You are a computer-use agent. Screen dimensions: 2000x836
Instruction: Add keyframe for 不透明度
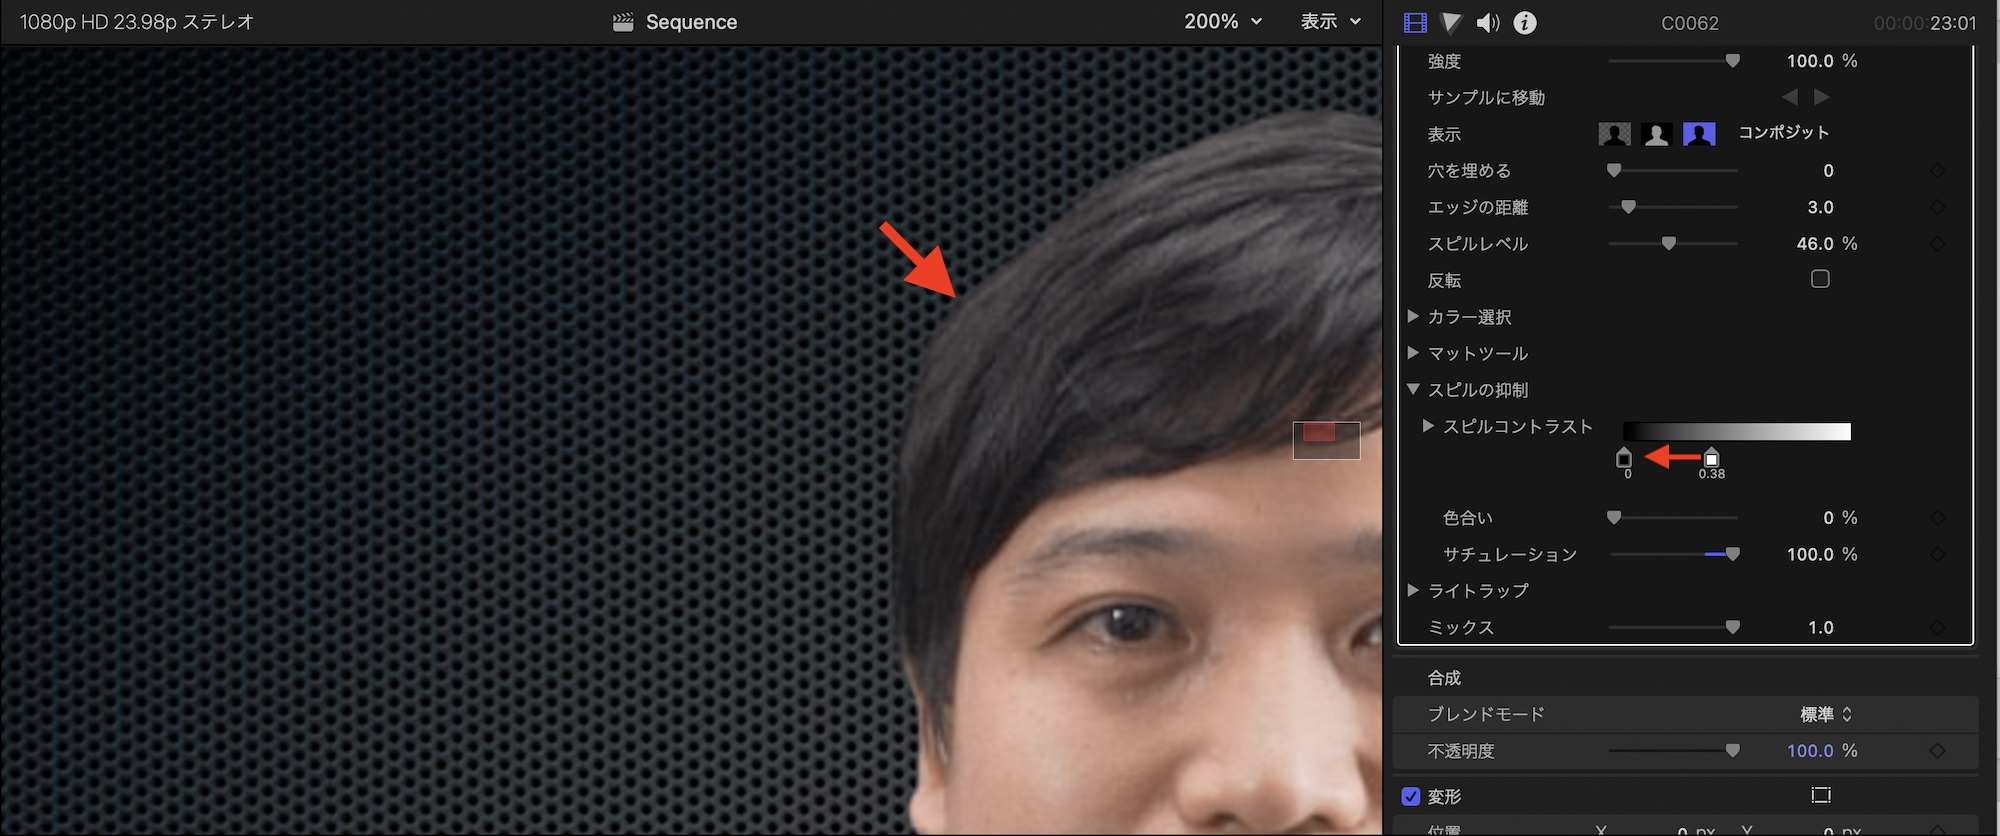tap(1937, 751)
